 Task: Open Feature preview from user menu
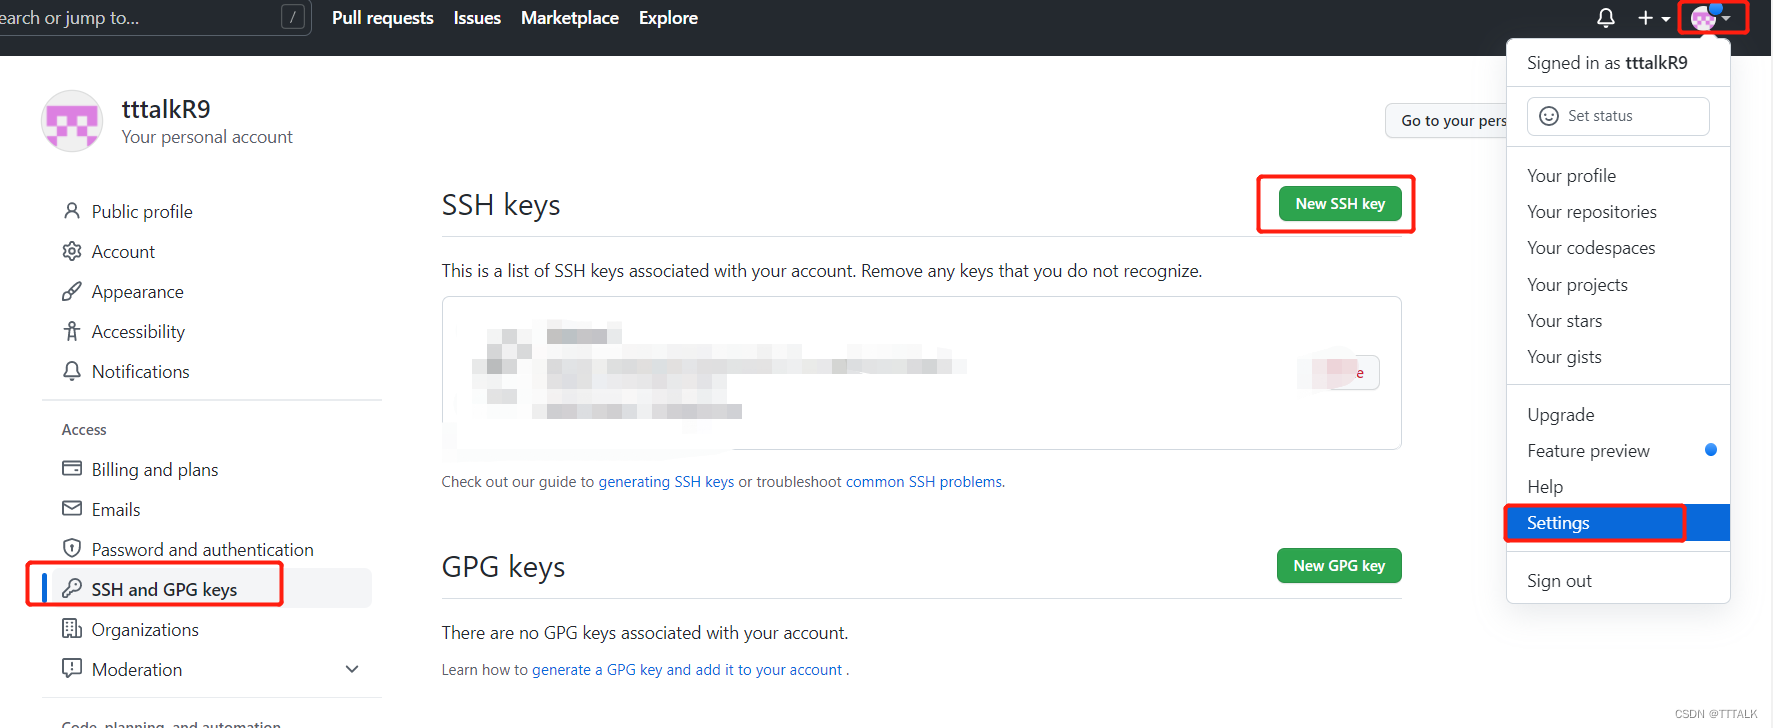pos(1618,451)
